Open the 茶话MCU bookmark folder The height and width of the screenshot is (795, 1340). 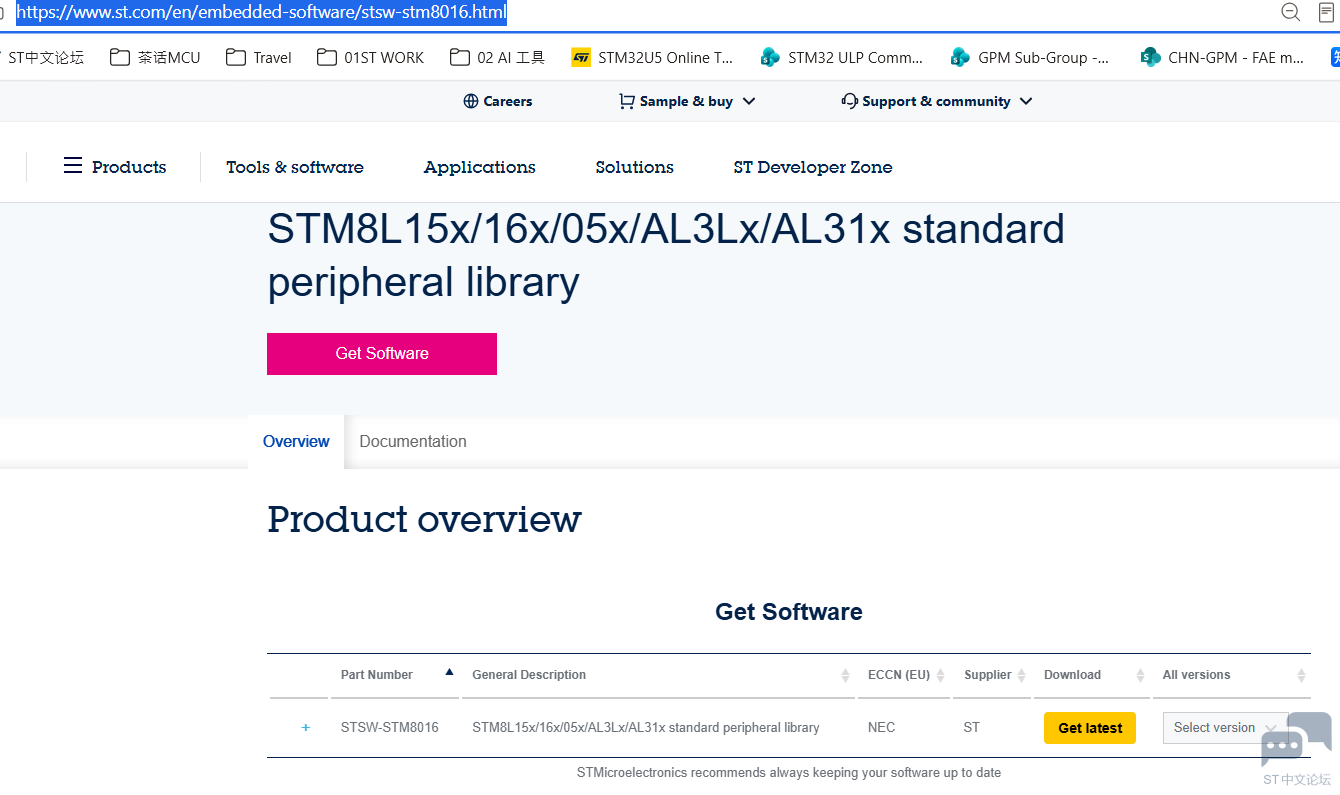155,57
